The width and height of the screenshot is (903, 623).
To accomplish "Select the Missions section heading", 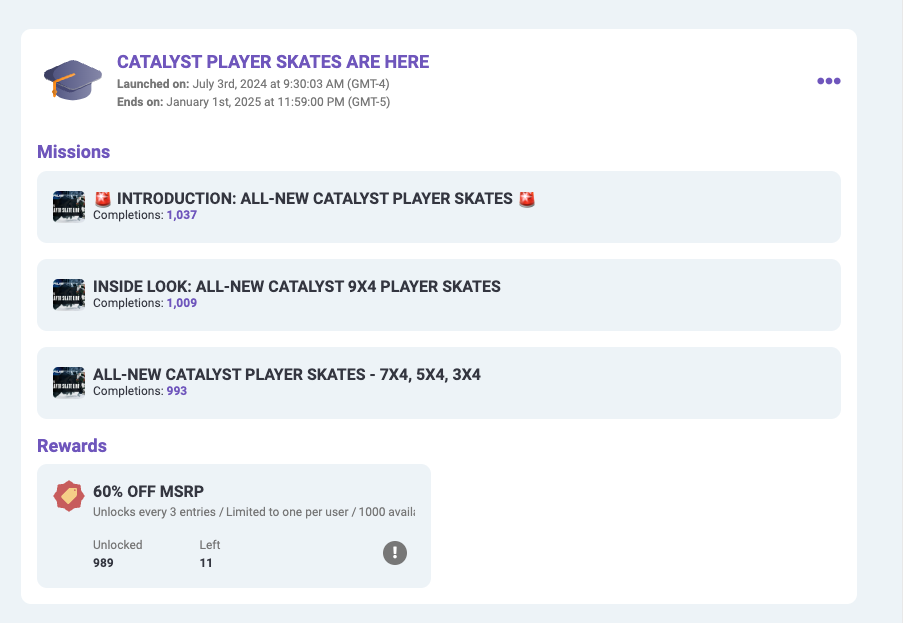I will pos(73,152).
